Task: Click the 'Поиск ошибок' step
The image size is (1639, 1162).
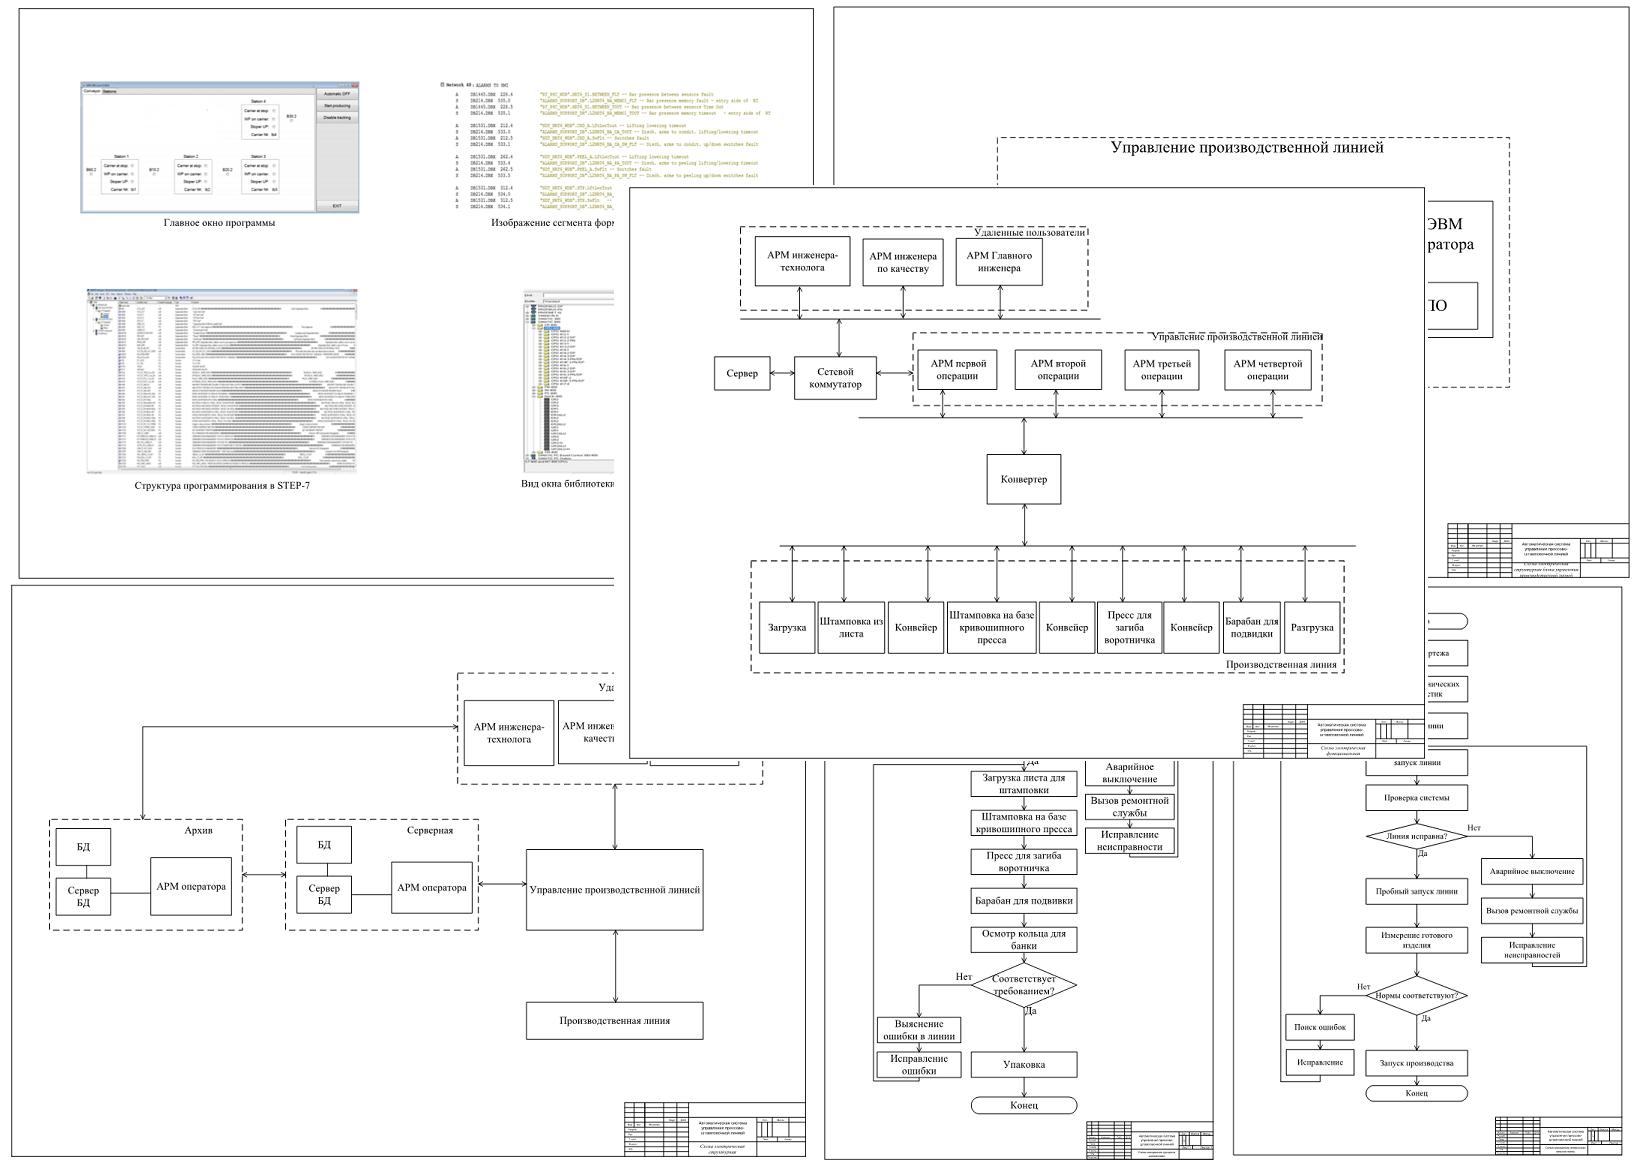Action: 1319,1027
